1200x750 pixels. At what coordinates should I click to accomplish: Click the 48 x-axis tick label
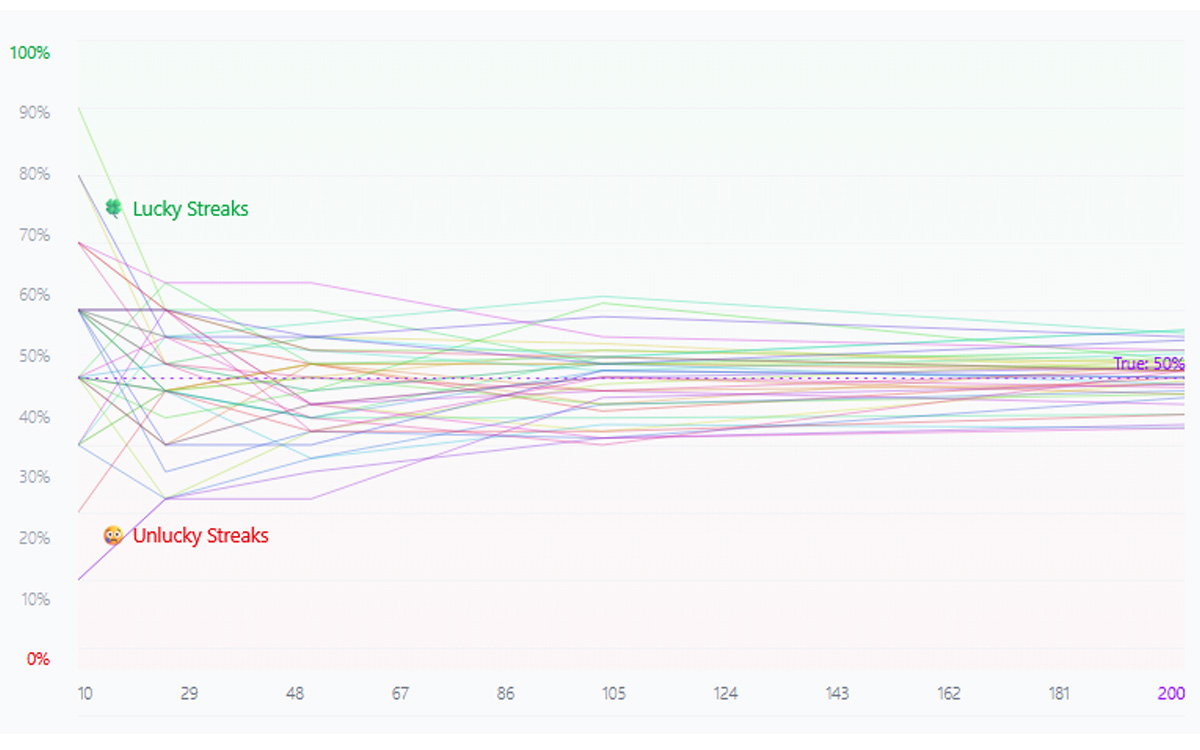click(x=295, y=693)
